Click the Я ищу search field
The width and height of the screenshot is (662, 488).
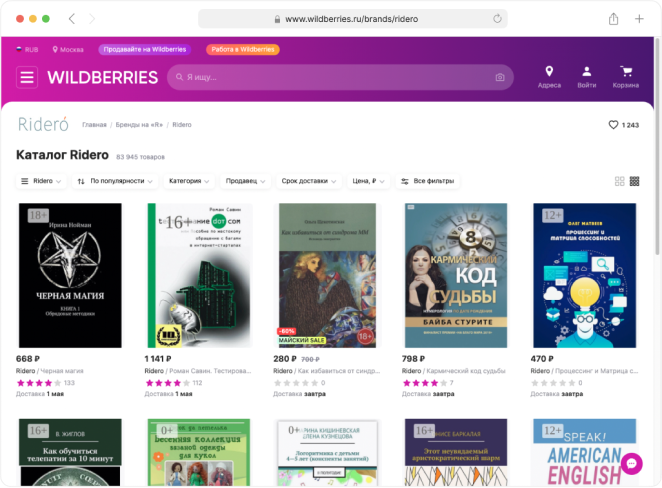(x=330, y=77)
